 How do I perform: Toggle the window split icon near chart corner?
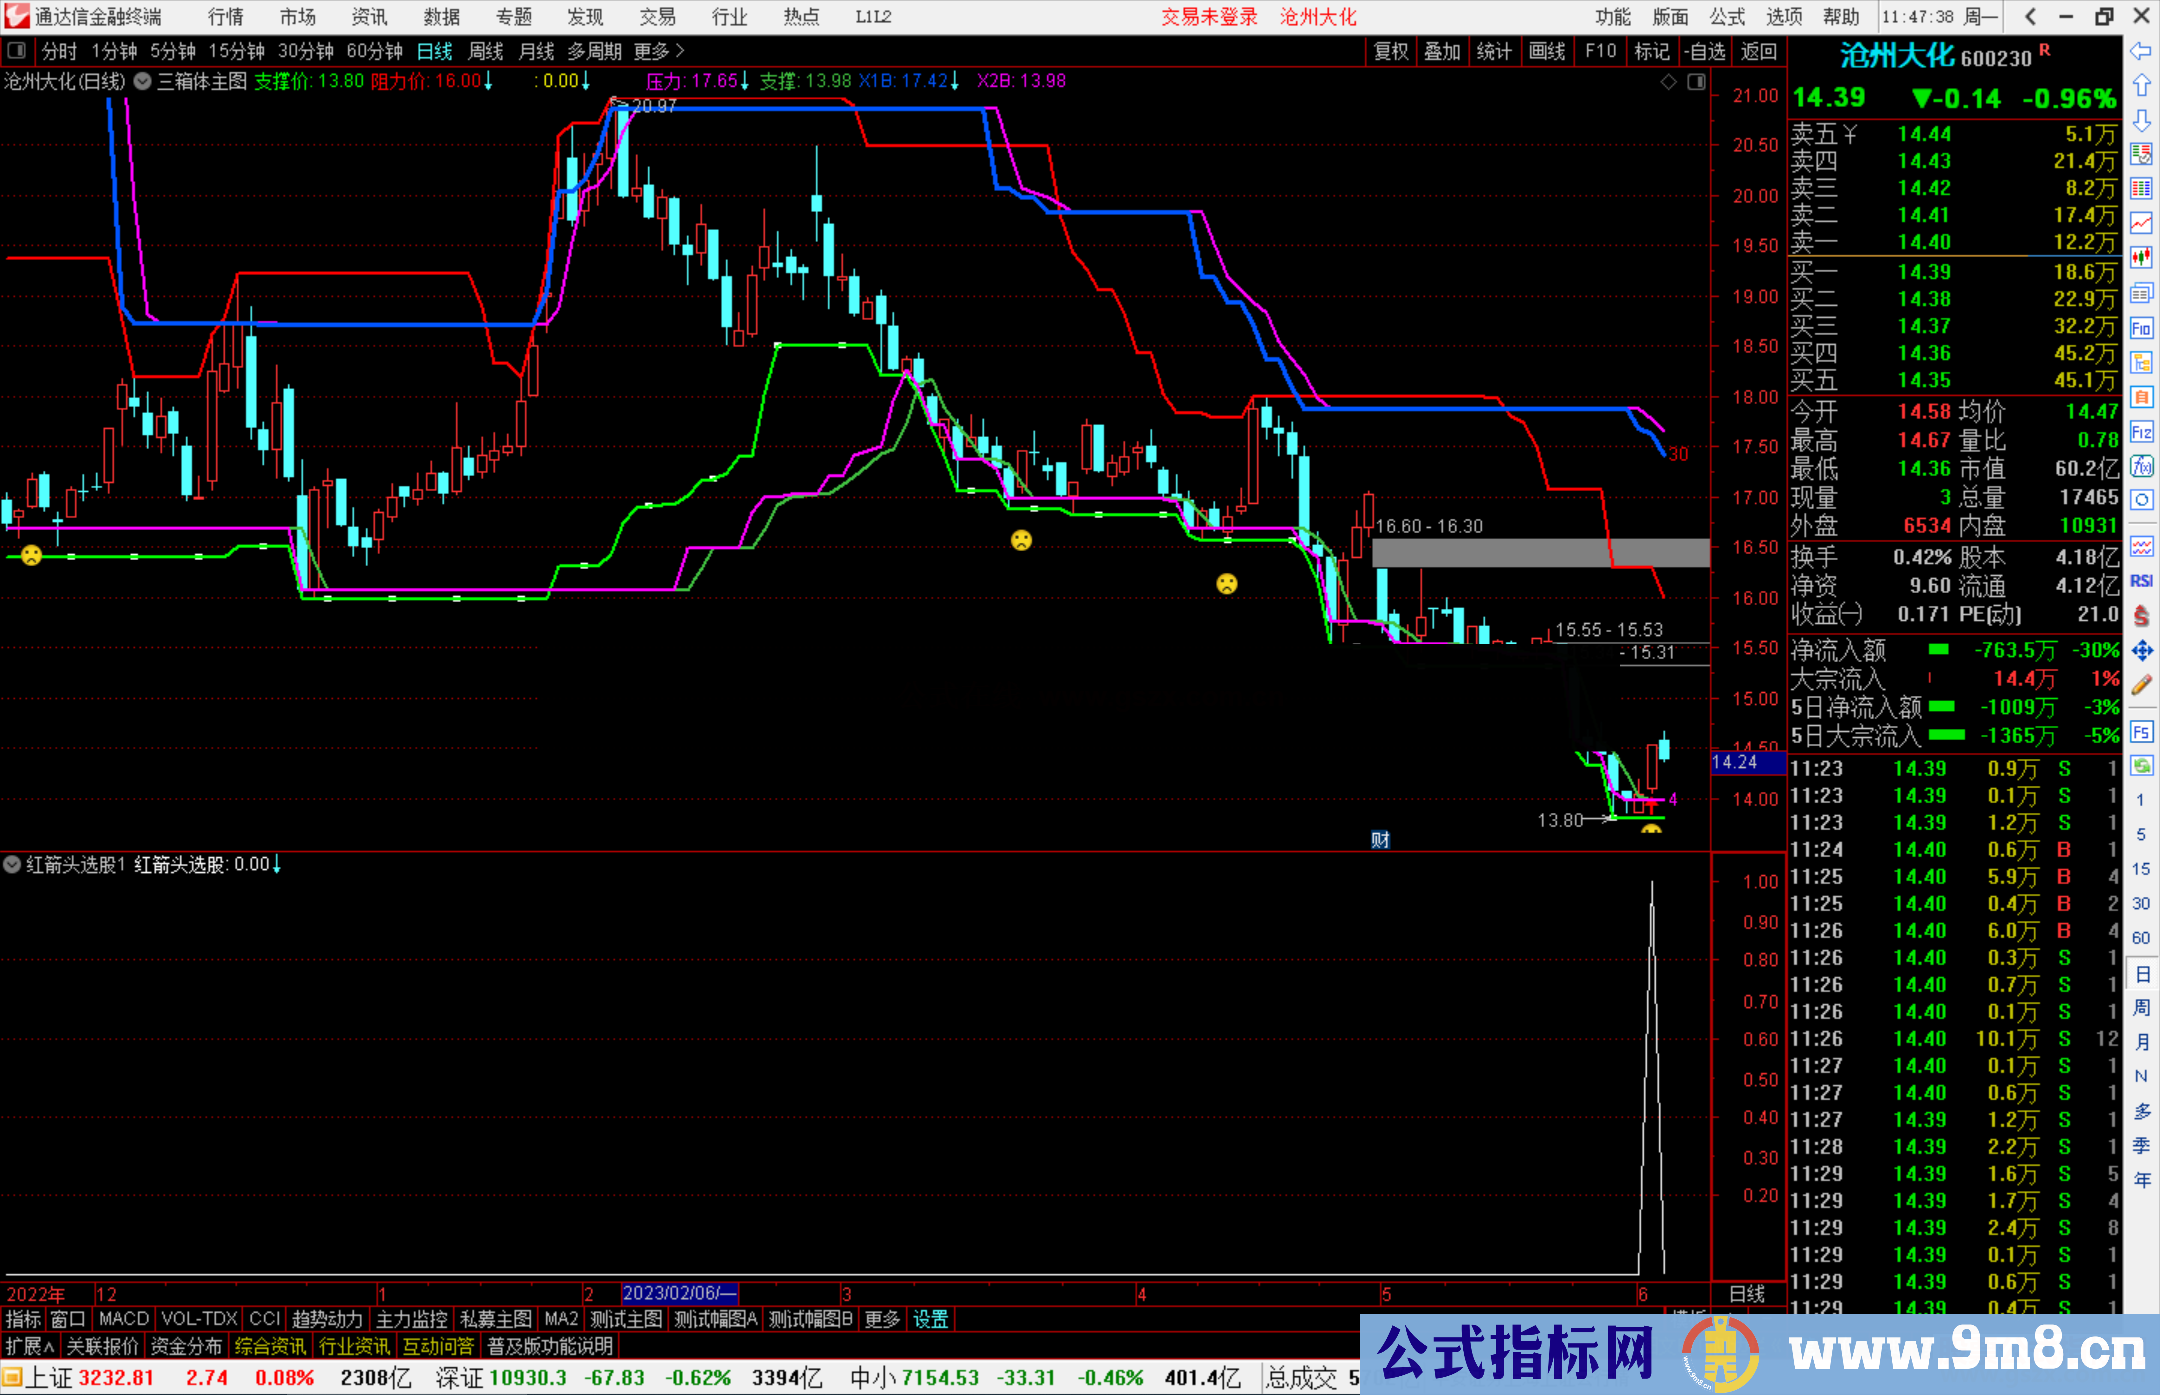(1696, 82)
